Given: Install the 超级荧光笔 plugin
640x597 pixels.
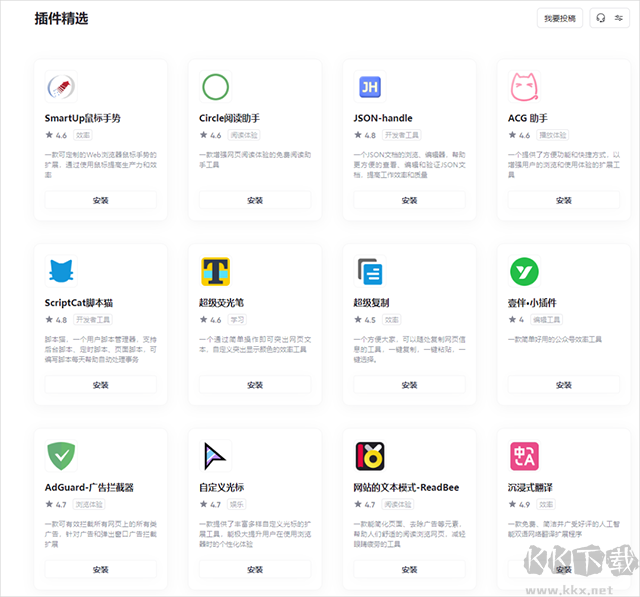Looking at the screenshot, I should point(255,385).
